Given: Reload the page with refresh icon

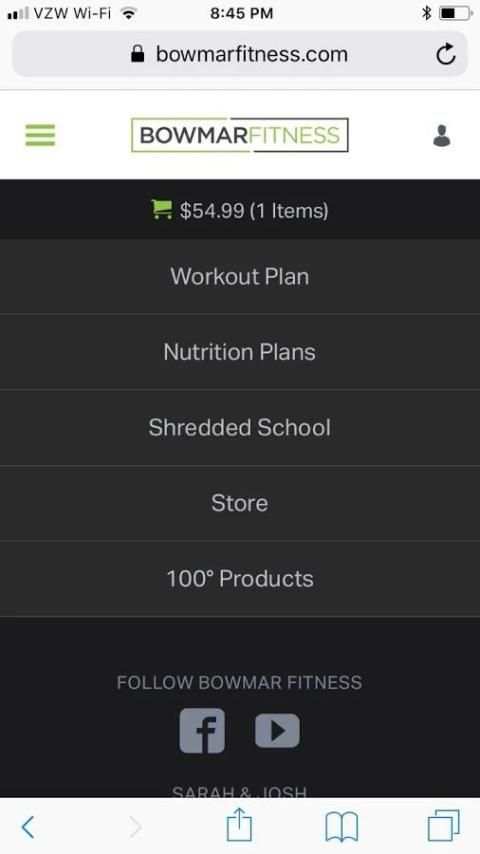Looking at the screenshot, I should click(x=446, y=54).
